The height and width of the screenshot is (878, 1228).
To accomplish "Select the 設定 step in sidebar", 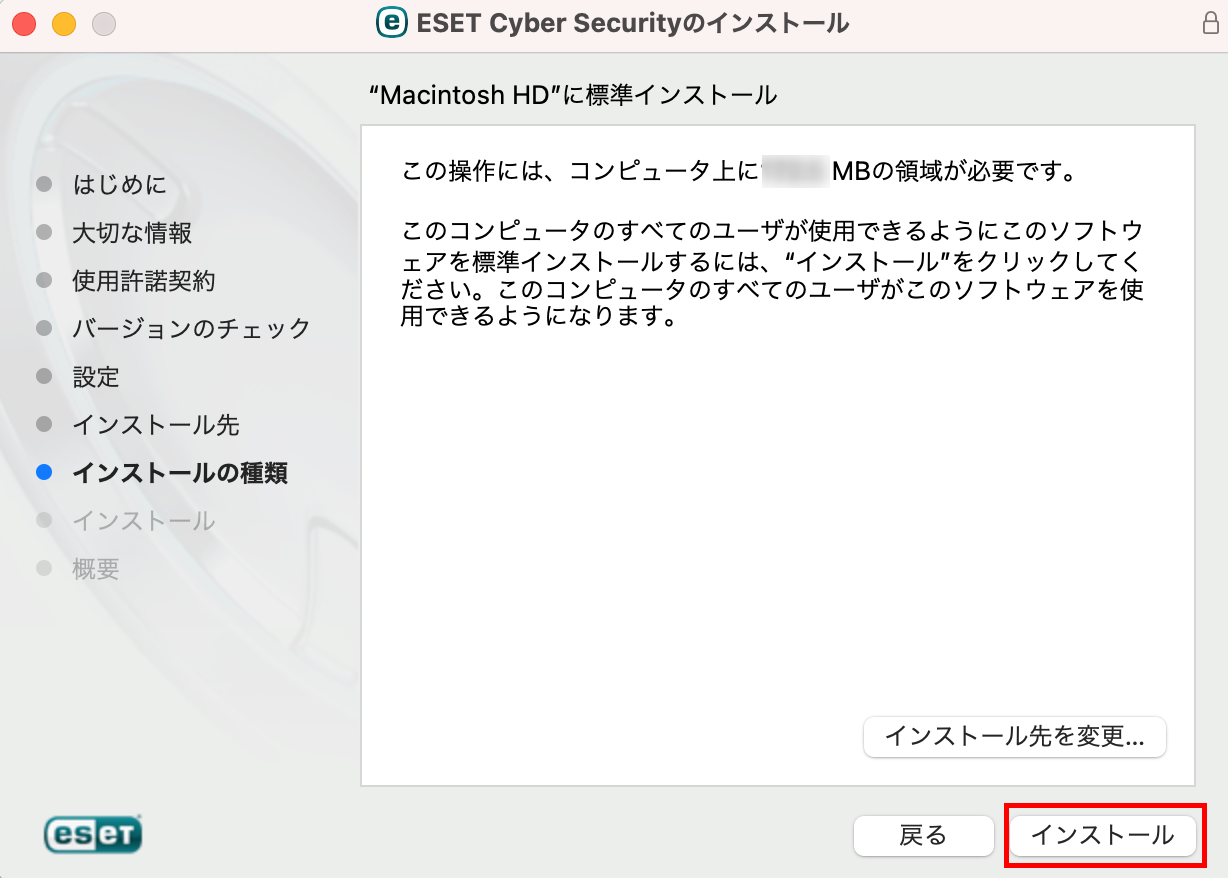I will click(96, 377).
